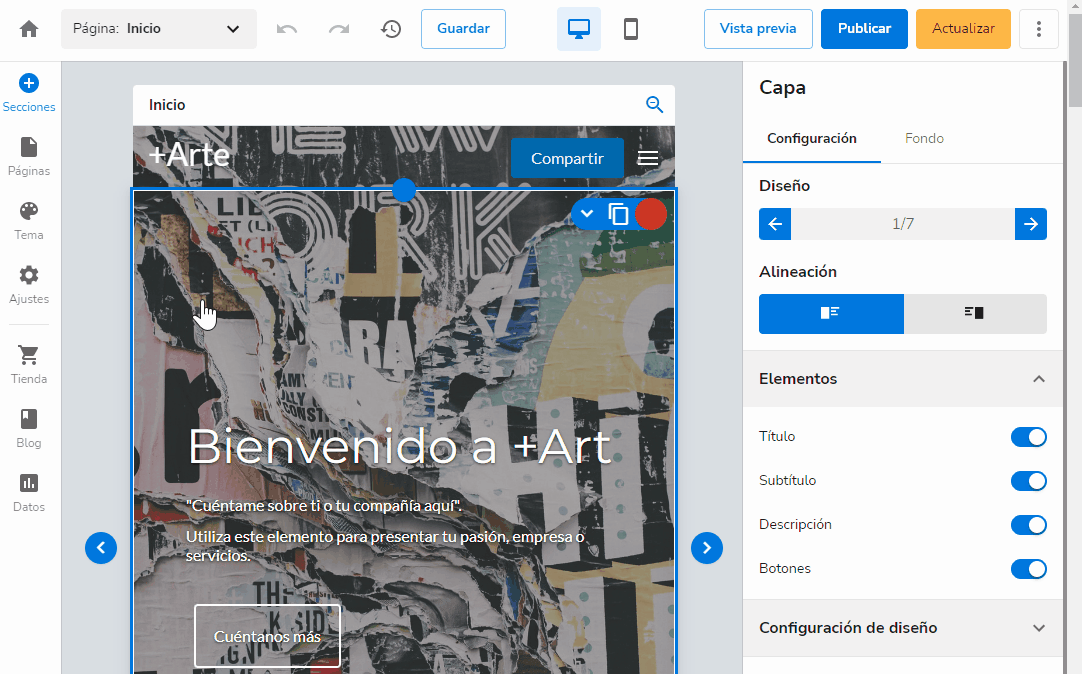The image size is (1082, 674).
Task: Set Alineación to right layout
Action: pos(975,314)
